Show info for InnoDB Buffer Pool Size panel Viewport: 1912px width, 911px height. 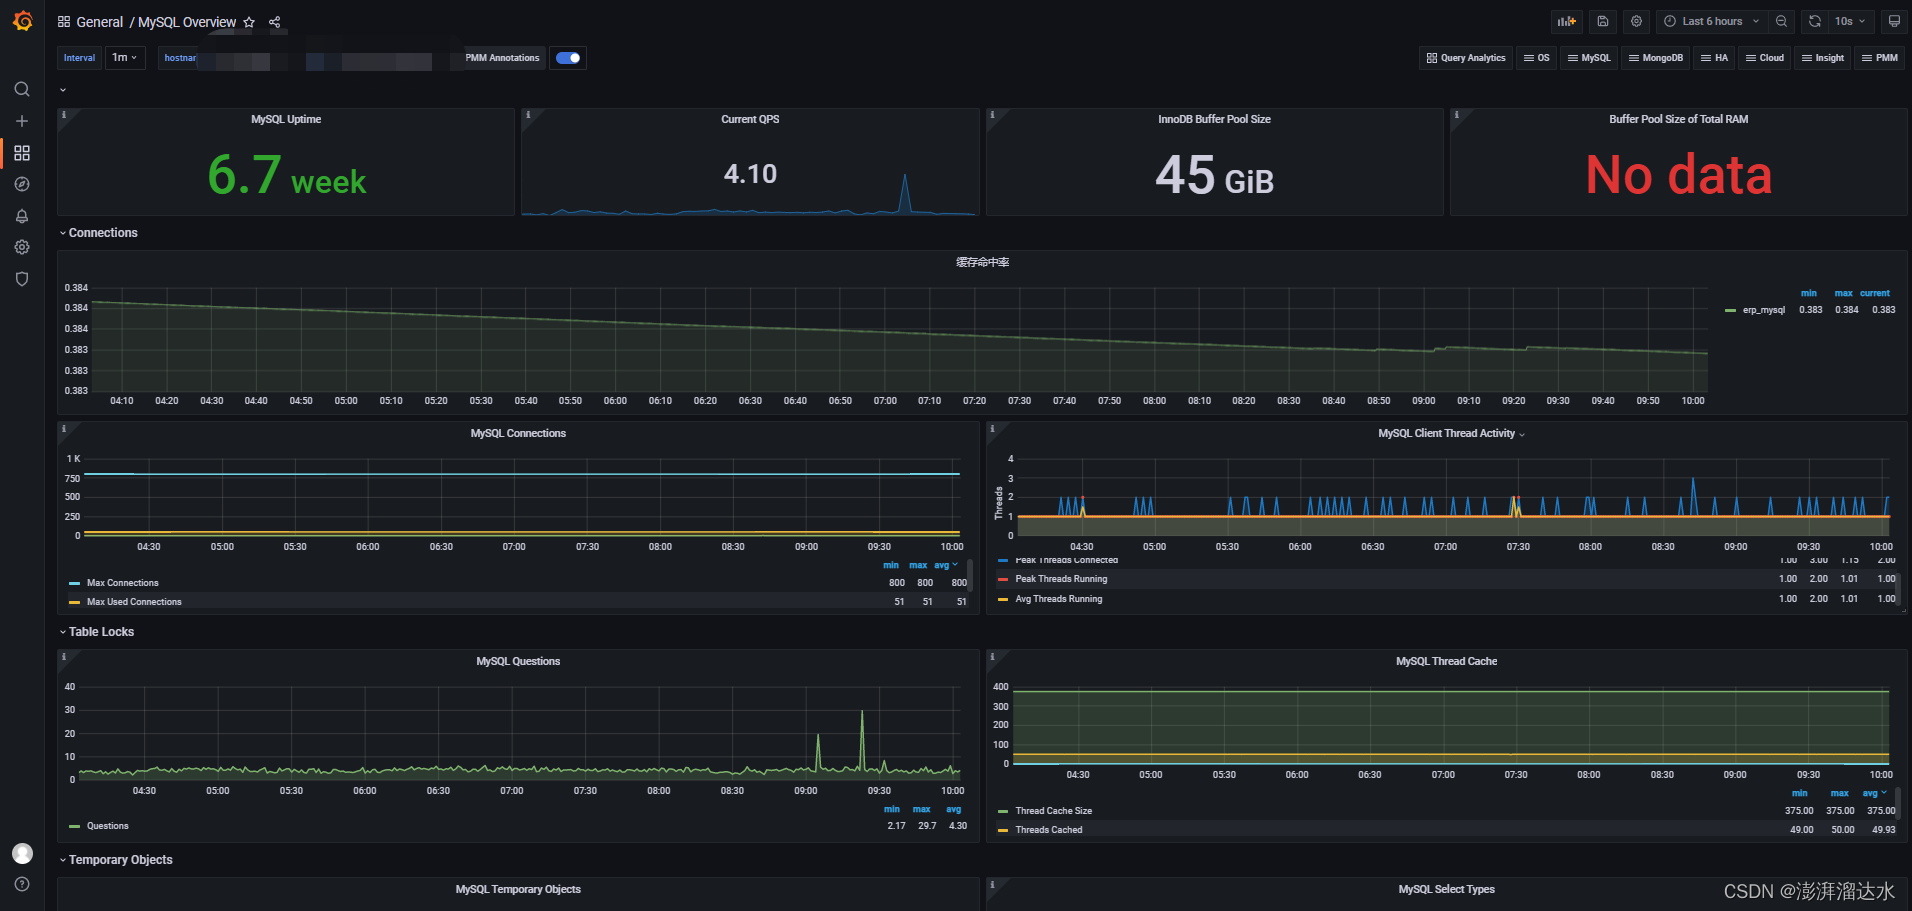pos(992,115)
